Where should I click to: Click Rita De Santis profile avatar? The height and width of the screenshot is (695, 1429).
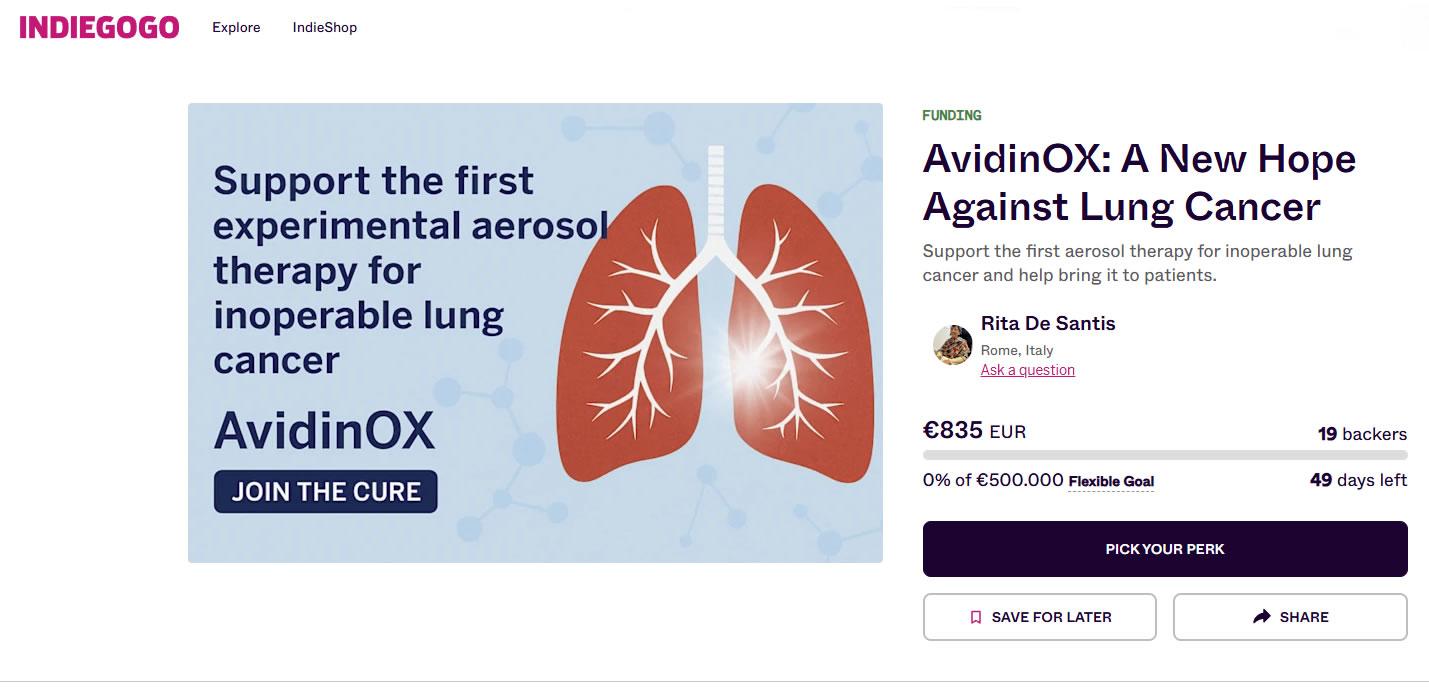pyautogui.click(x=952, y=345)
